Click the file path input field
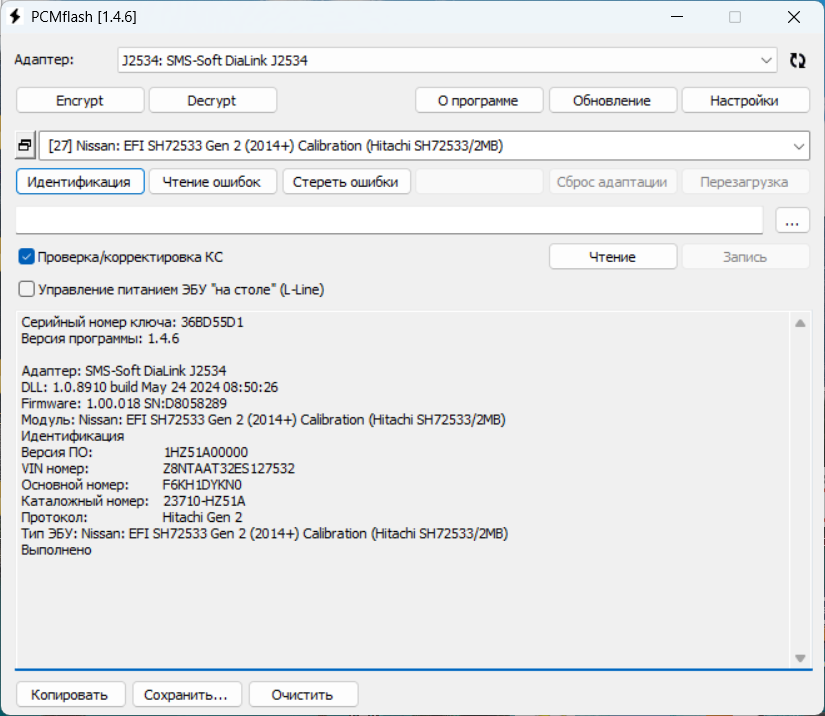 pyautogui.click(x=389, y=219)
